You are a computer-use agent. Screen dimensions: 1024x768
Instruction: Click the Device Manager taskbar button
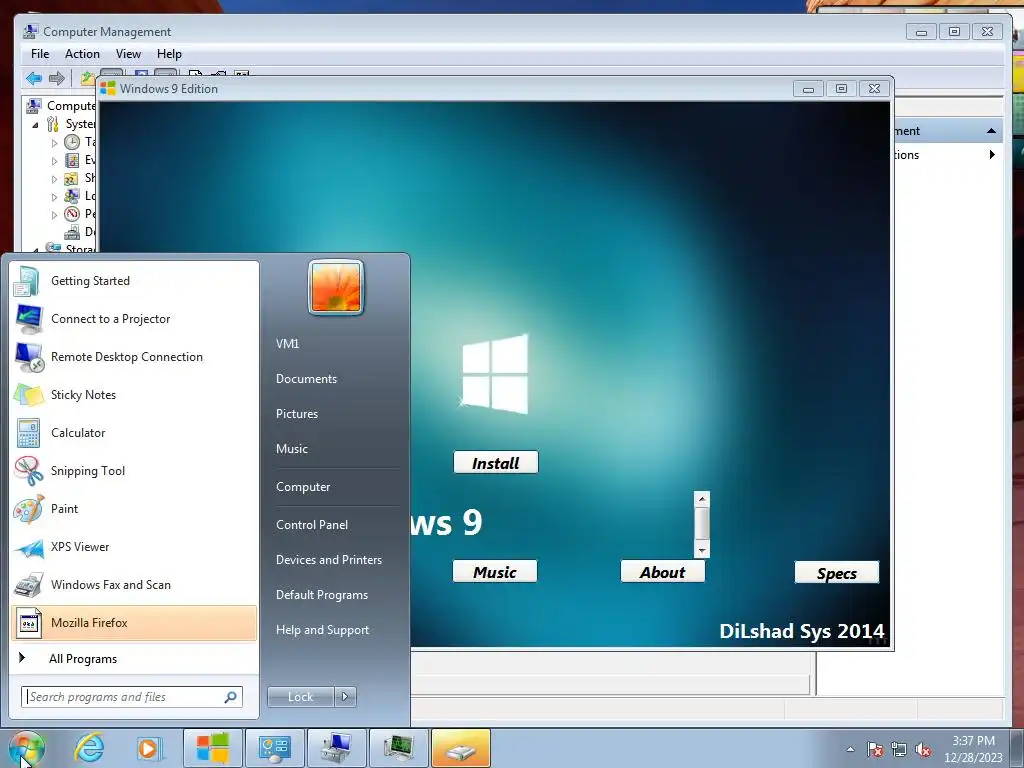pos(398,748)
